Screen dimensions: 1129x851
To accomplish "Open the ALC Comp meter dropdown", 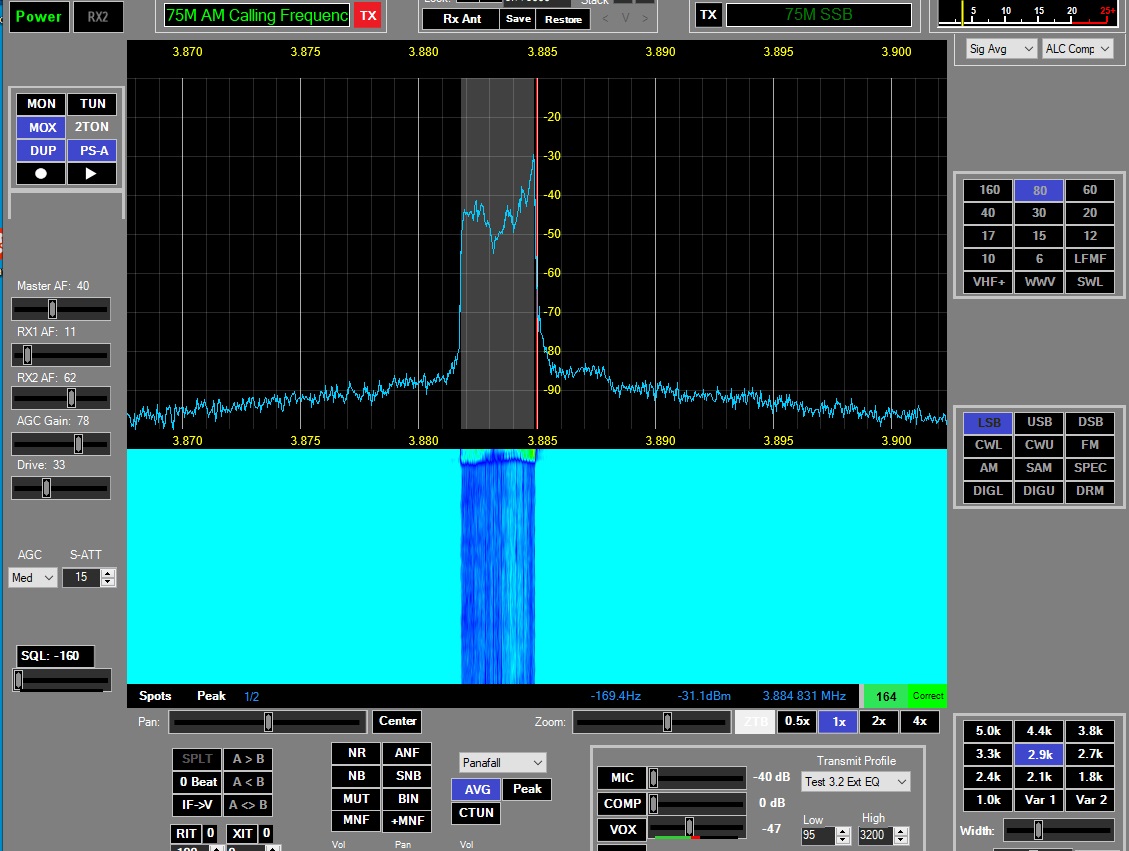I will coord(1077,49).
